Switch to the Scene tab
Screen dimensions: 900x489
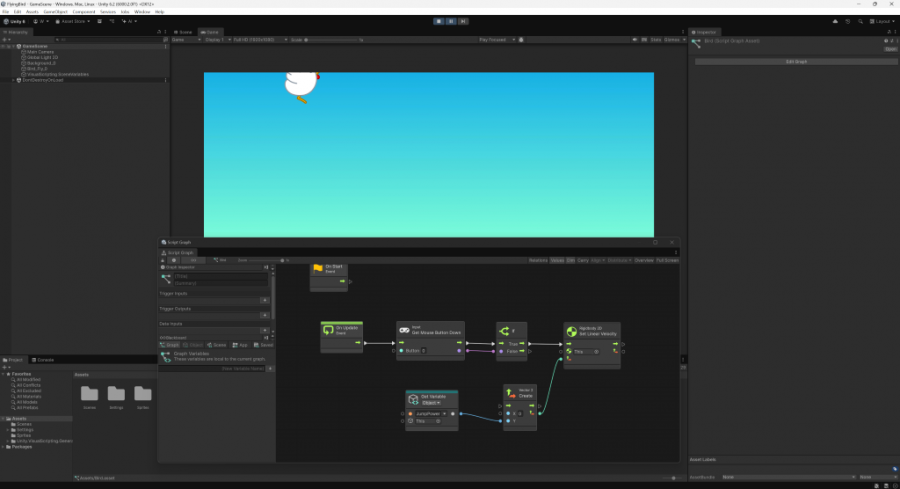pos(183,32)
